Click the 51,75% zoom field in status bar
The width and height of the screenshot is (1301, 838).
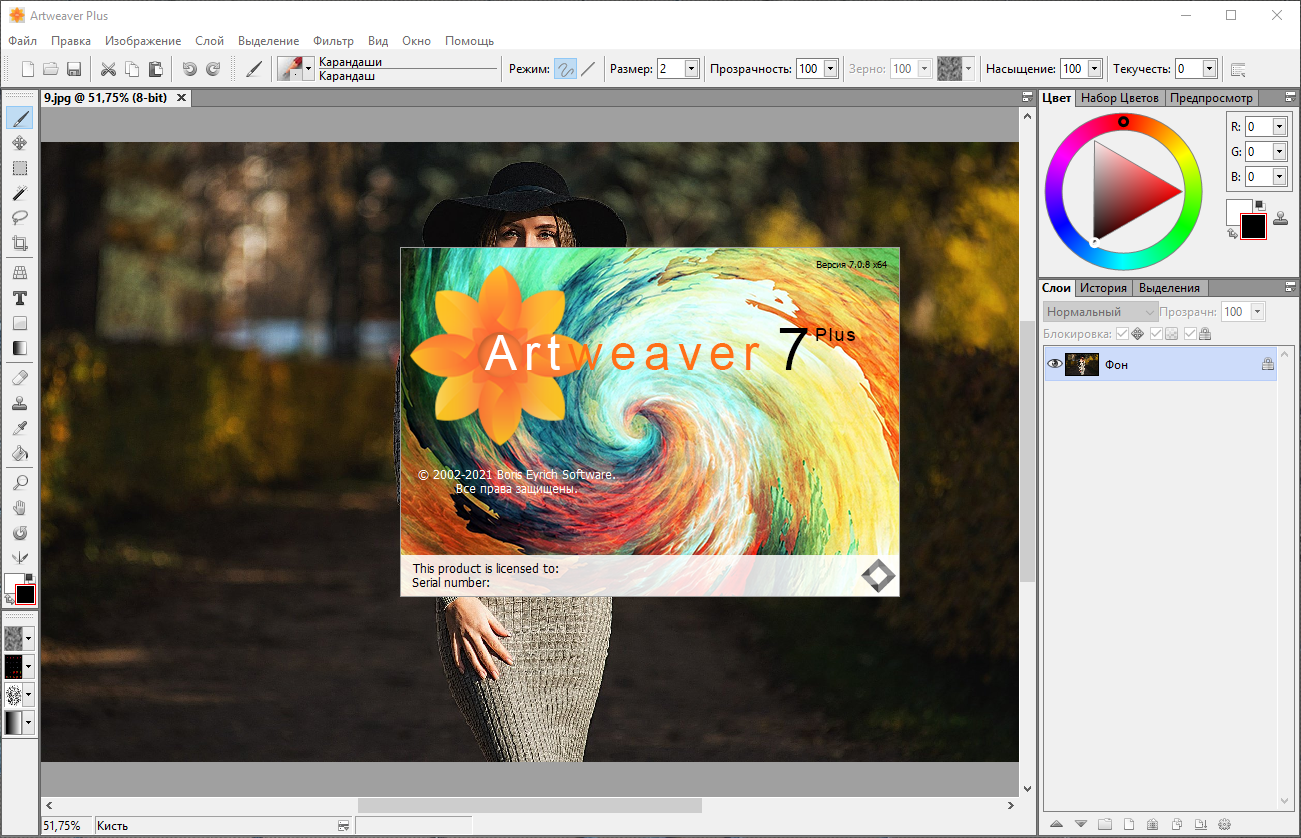(66, 826)
